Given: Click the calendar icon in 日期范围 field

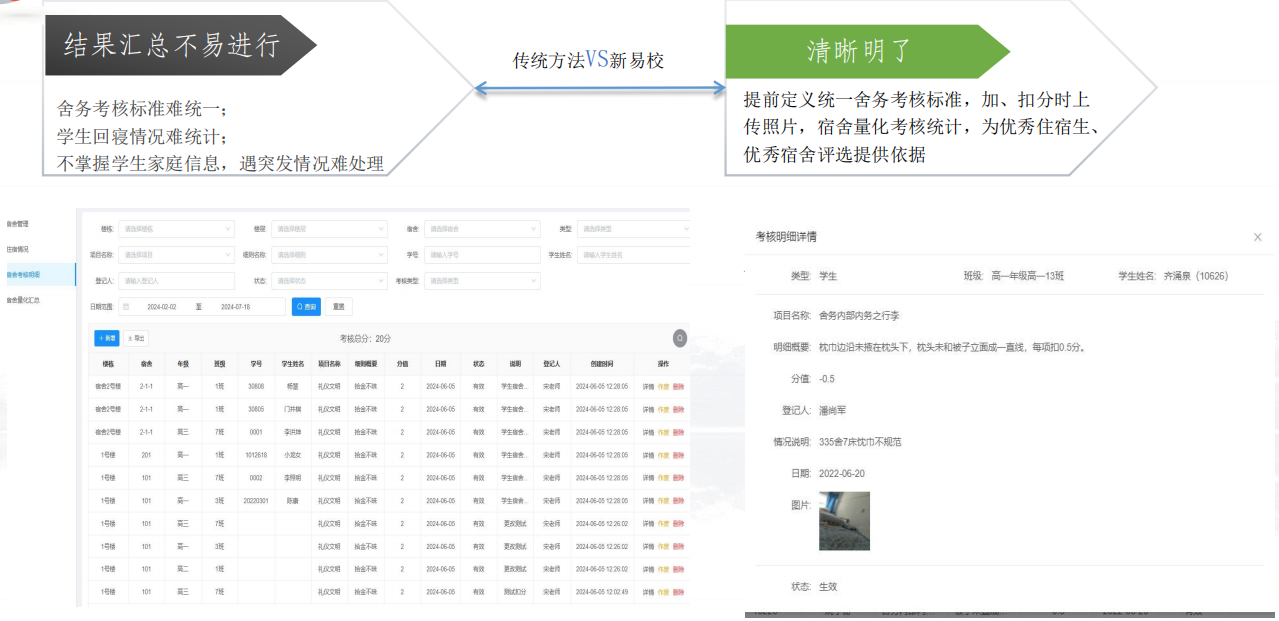Looking at the screenshot, I should tap(126, 307).
